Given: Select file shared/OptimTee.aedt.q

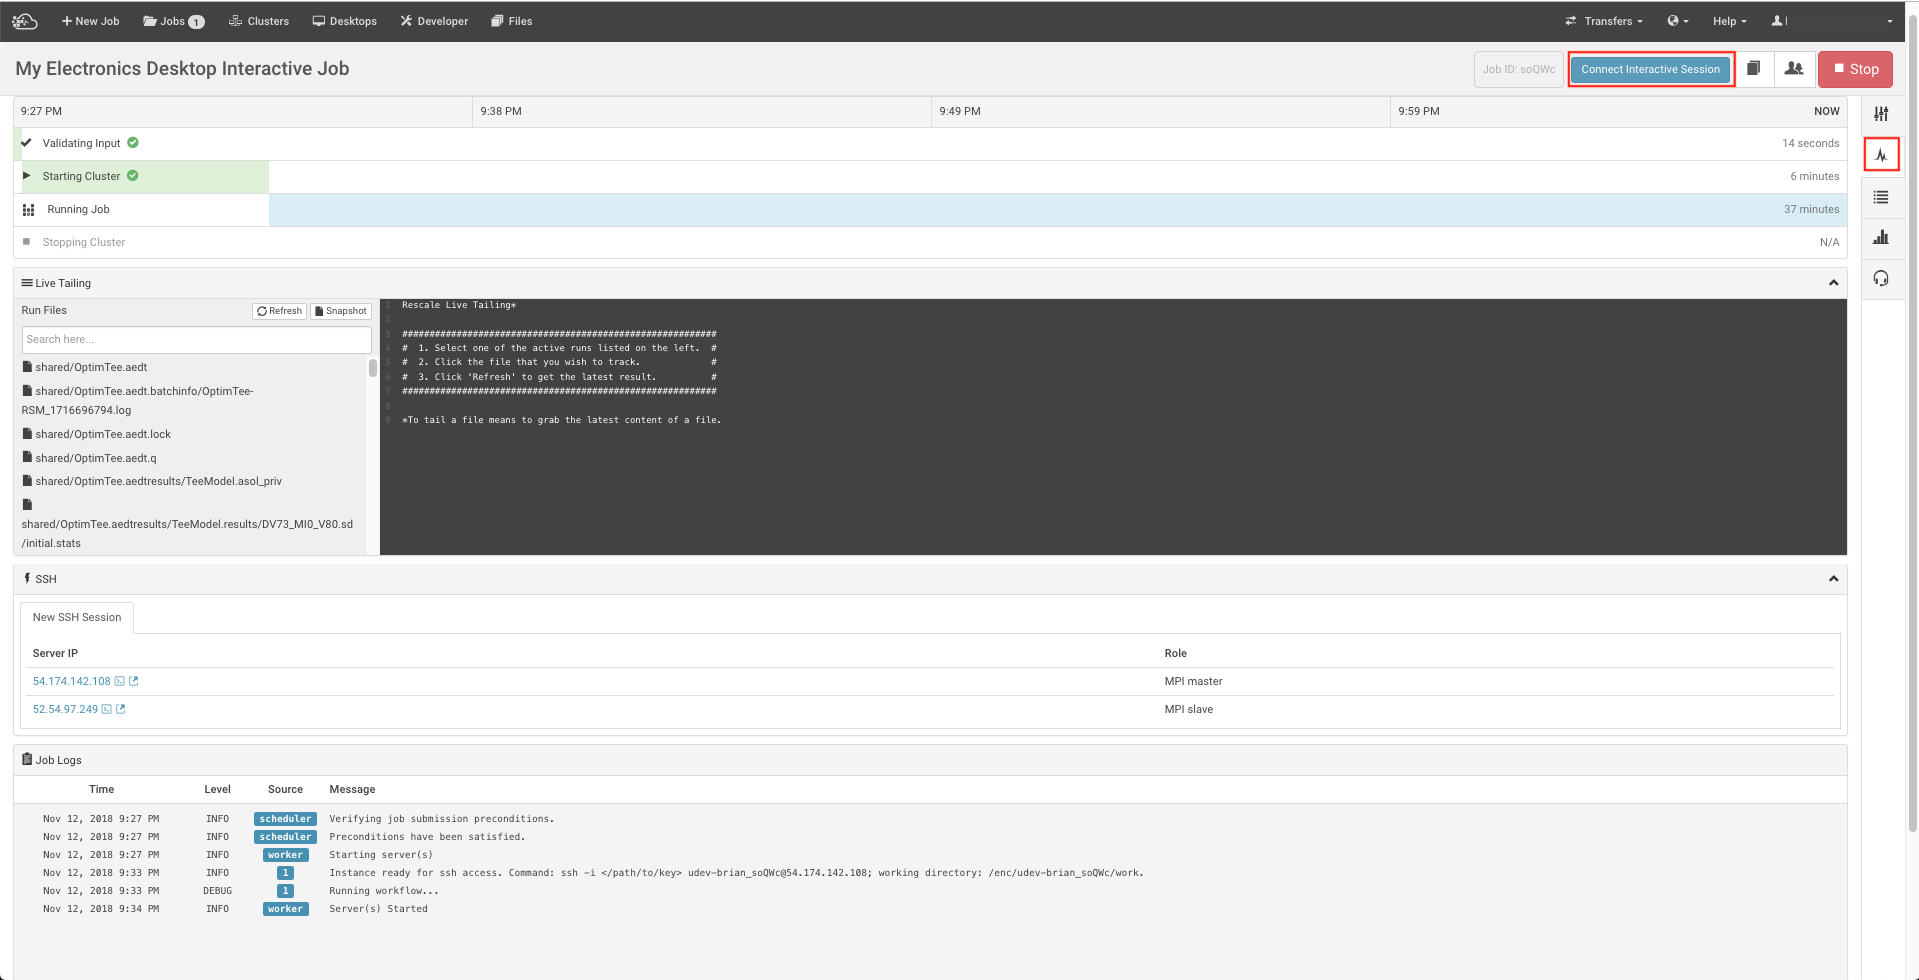Looking at the screenshot, I should [89, 458].
